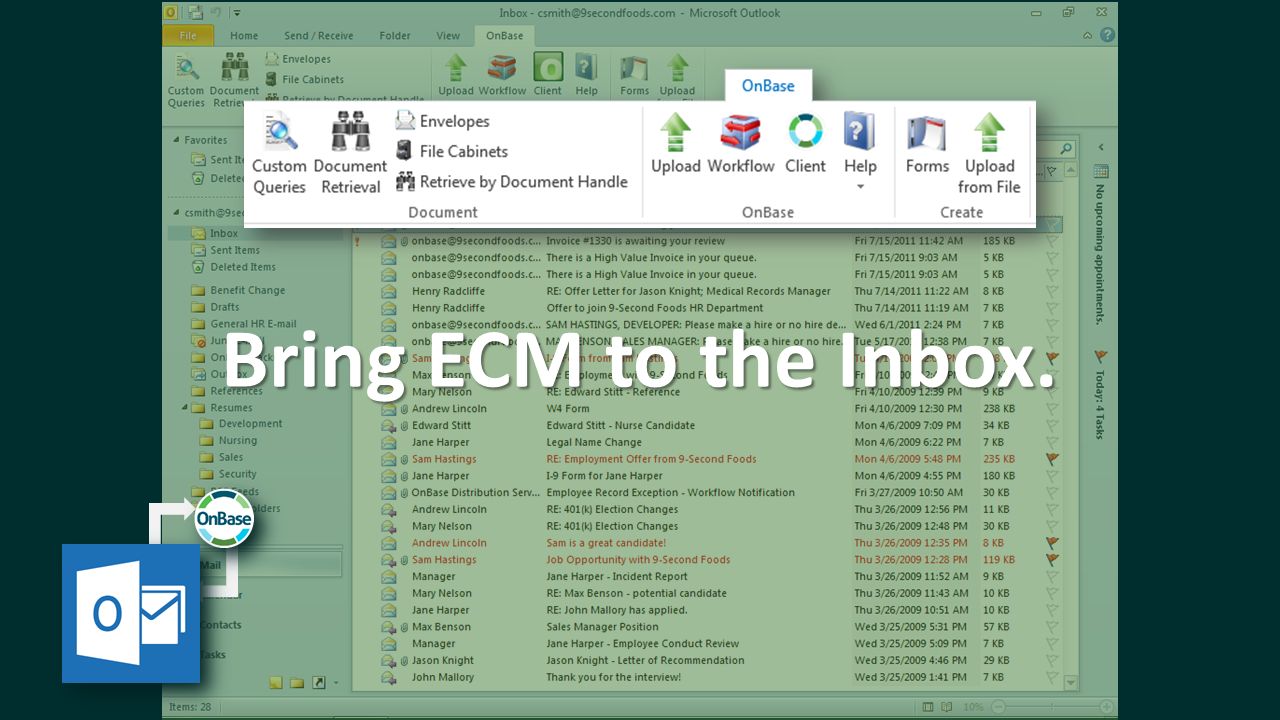1280x720 pixels.
Task: Click small Client icon in the tinted Outlook ribbon
Action: [548, 68]
